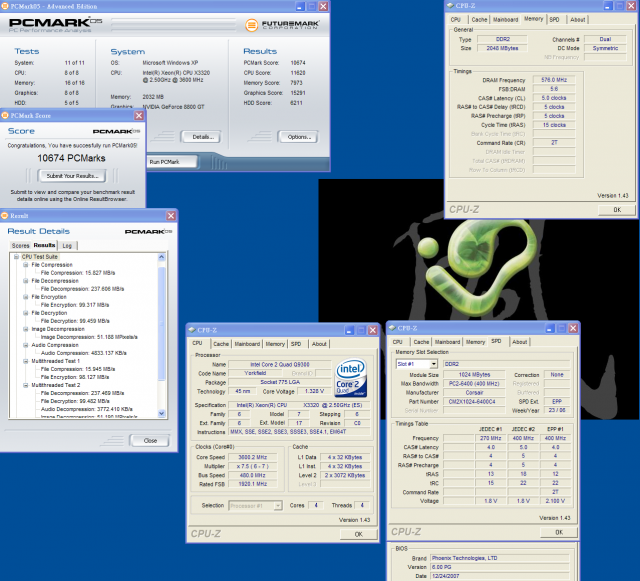Click the '10674 PCMarks' score text
Screen dimensions: 640x581
coord(71,158)
